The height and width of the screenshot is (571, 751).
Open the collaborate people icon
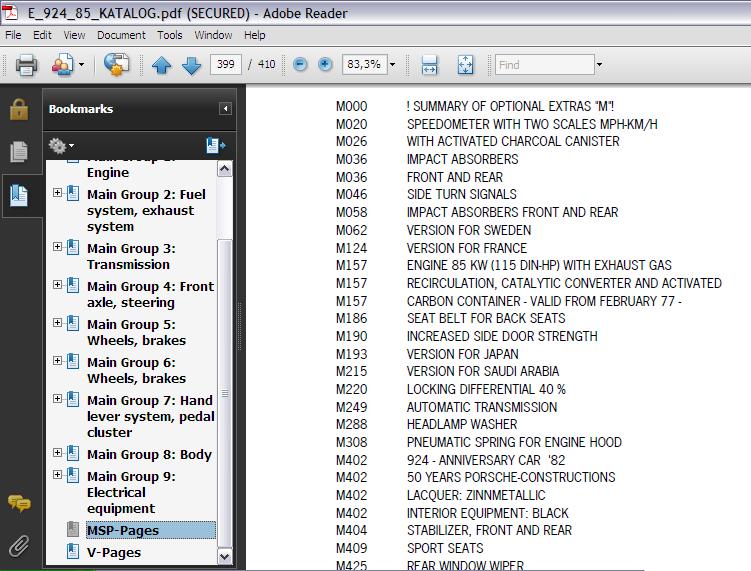coord(63,65)
